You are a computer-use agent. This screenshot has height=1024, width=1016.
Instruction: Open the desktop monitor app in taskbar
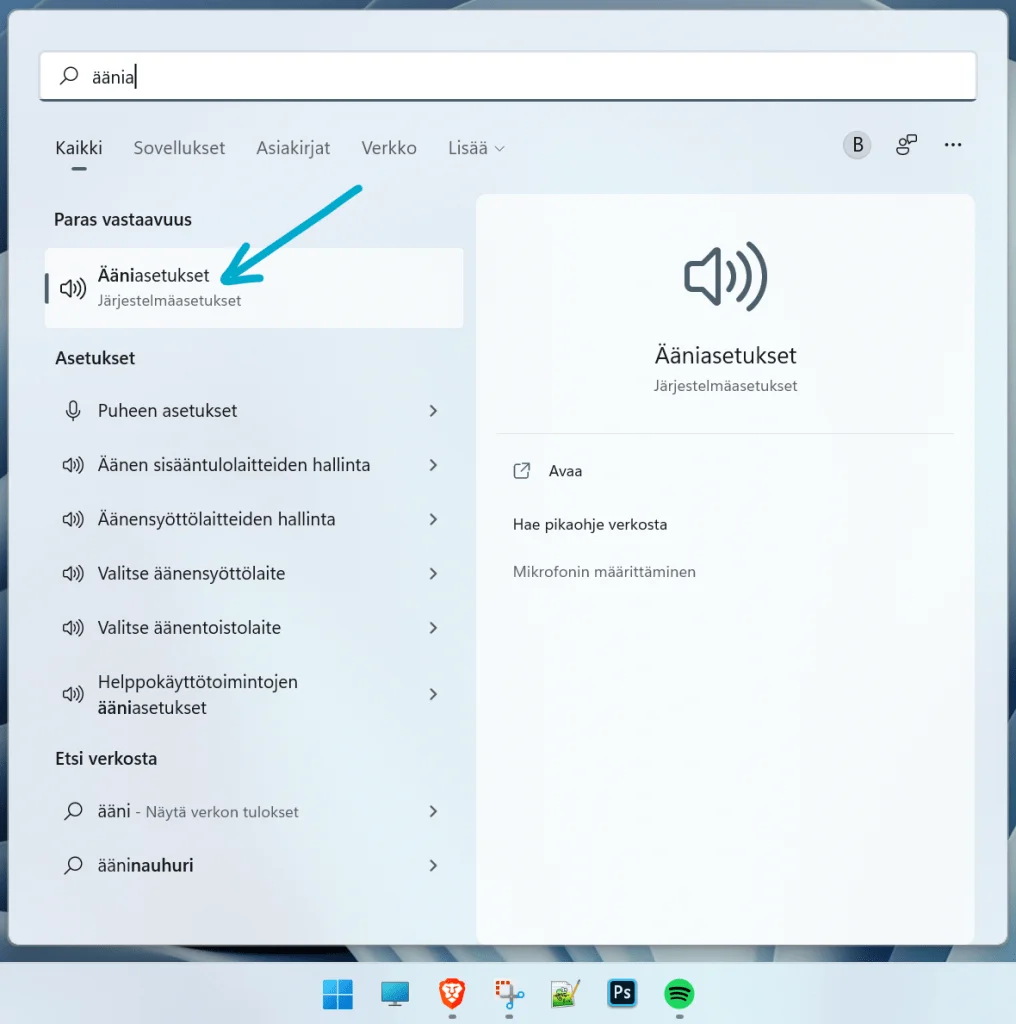point(395,994)
